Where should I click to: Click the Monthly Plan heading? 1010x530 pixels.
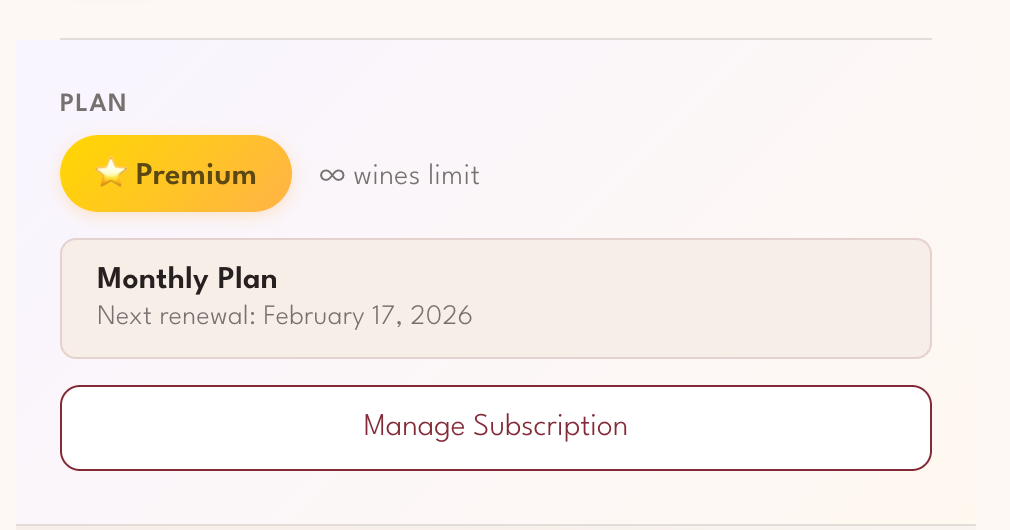(x=187, y=278)
